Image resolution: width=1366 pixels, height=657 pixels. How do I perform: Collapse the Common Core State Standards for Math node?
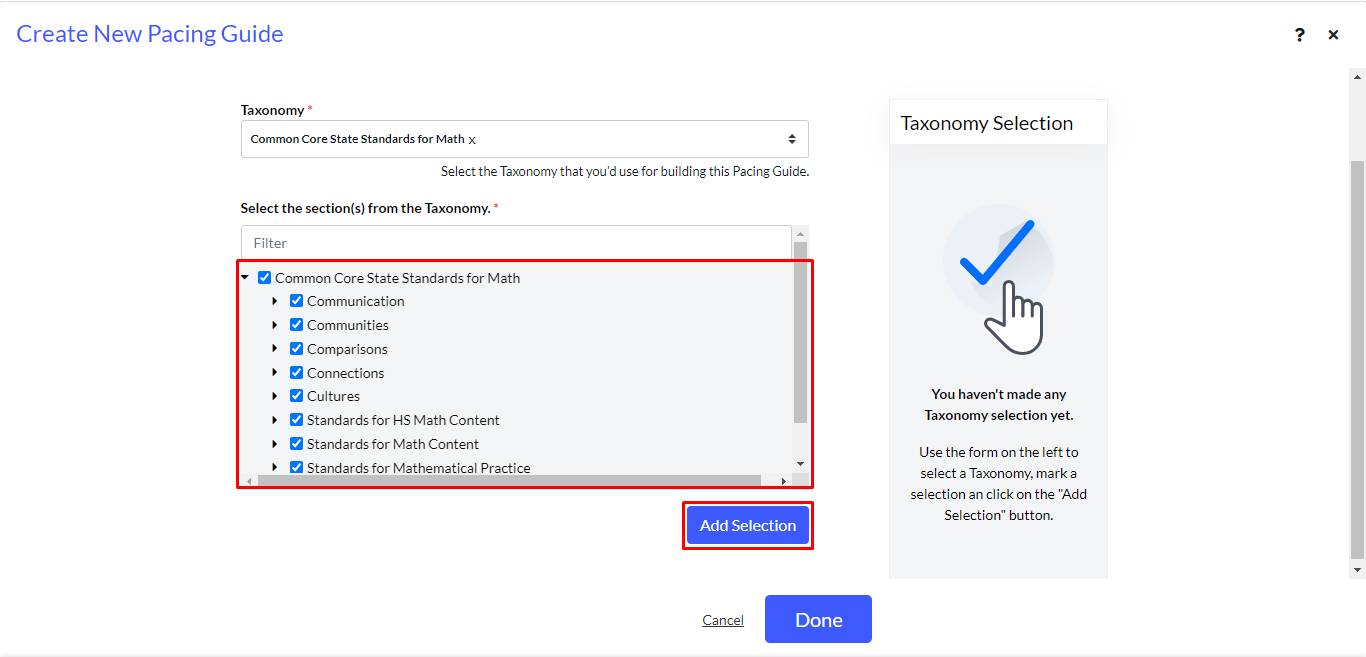point(245,278)
